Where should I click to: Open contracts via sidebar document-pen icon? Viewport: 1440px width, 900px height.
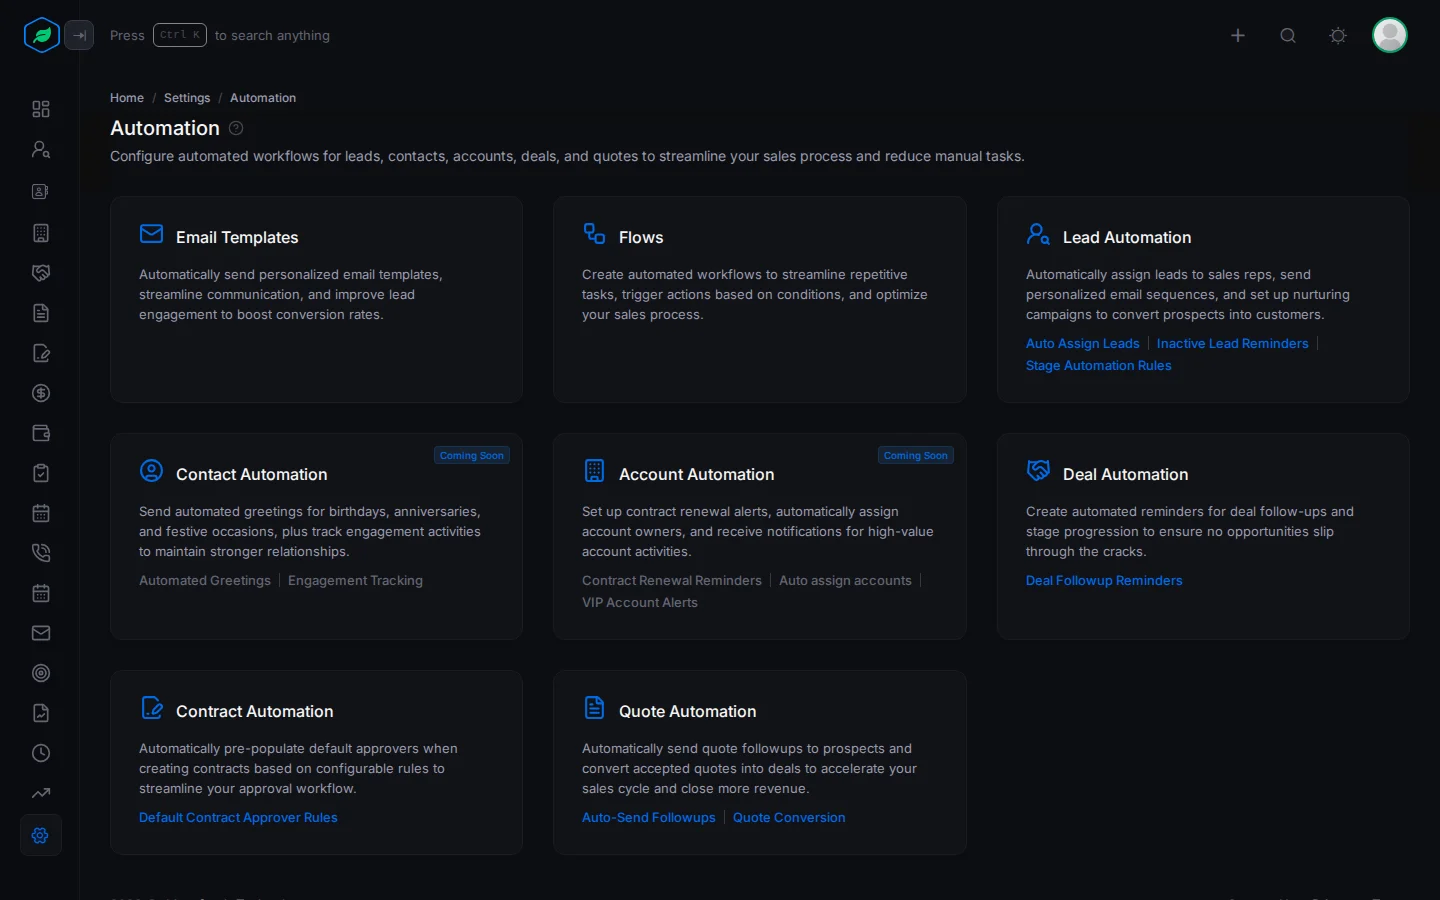(41, 353)
